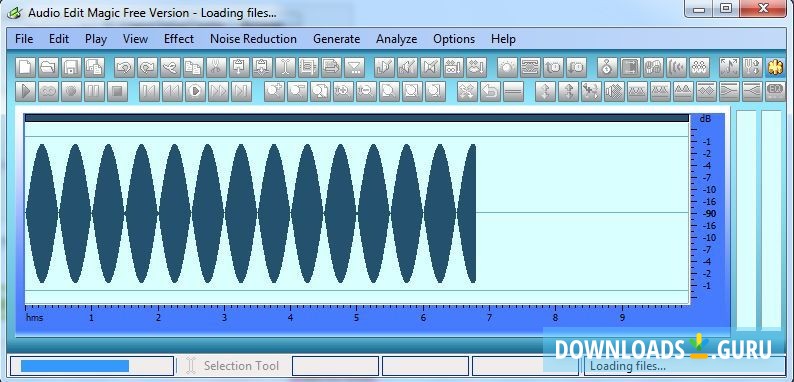
Task: Cut selection with the scissors icon
Action: point(216,67)
